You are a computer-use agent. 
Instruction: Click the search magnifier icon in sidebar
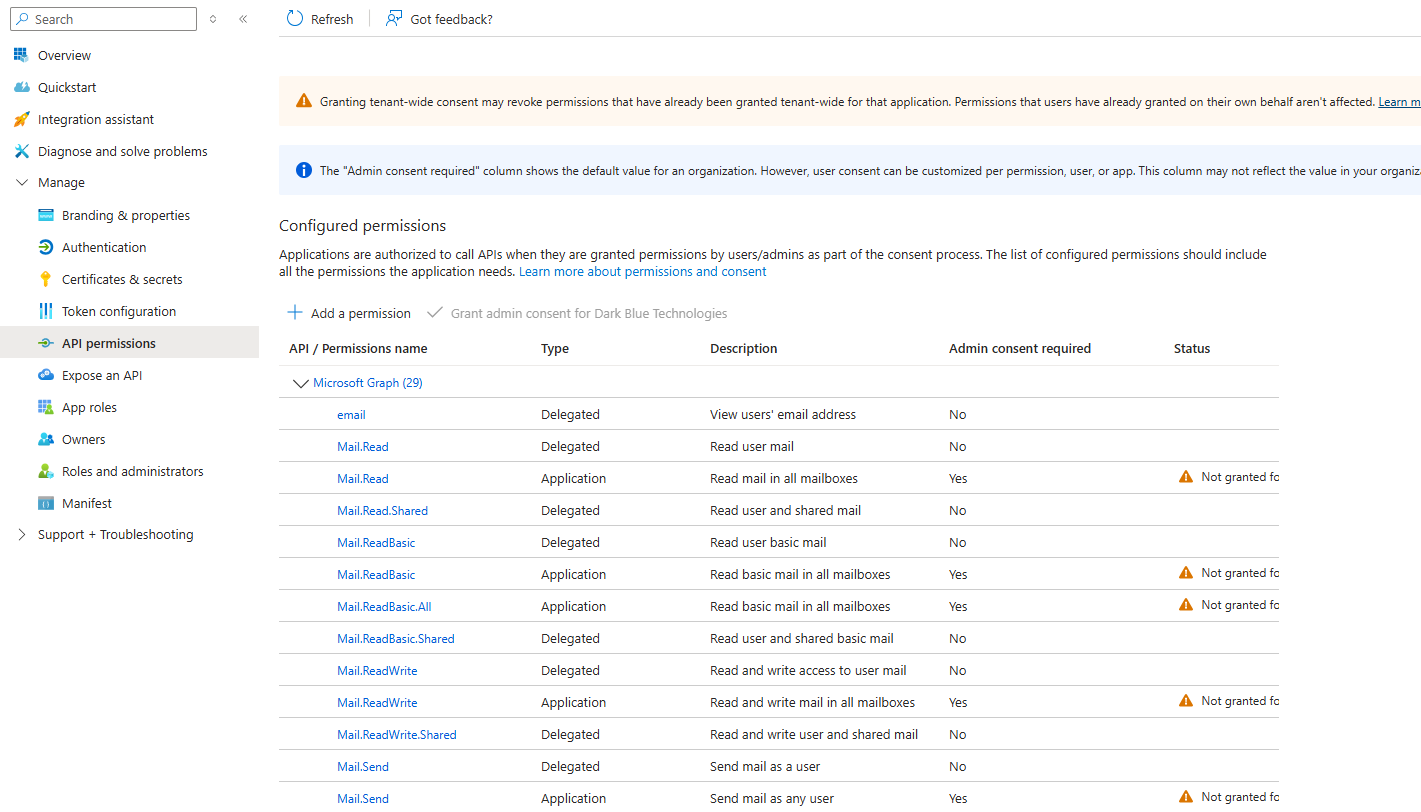pyautogui.click(x=22, y=19)
